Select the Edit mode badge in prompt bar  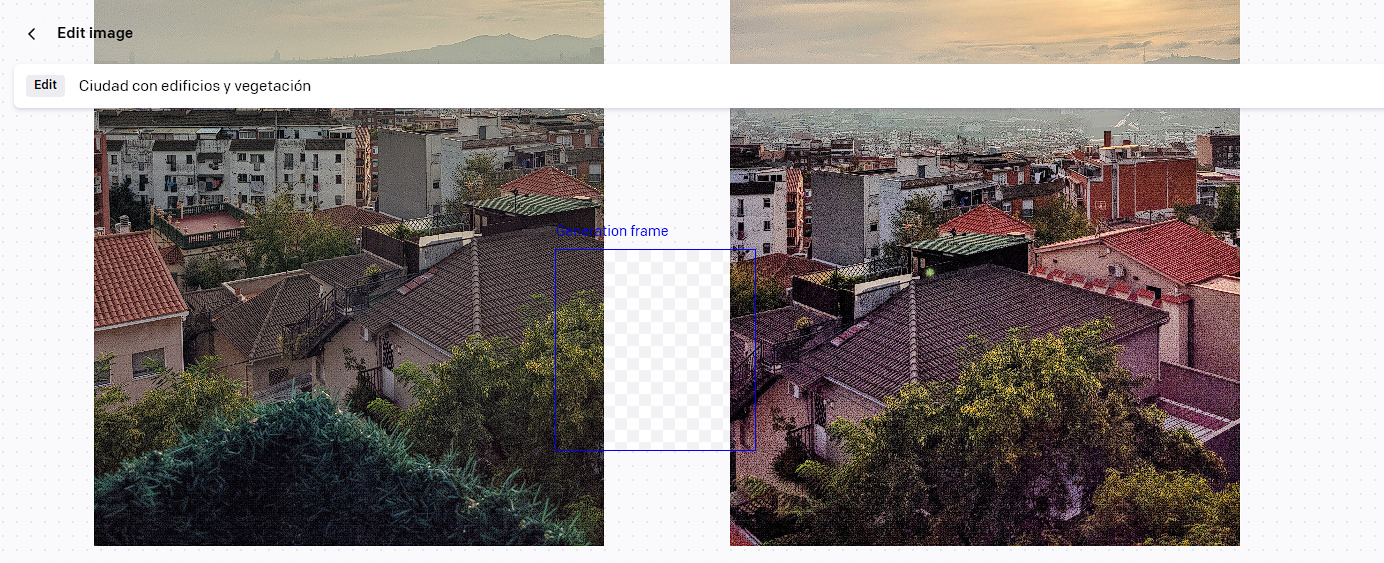[45, 86]
